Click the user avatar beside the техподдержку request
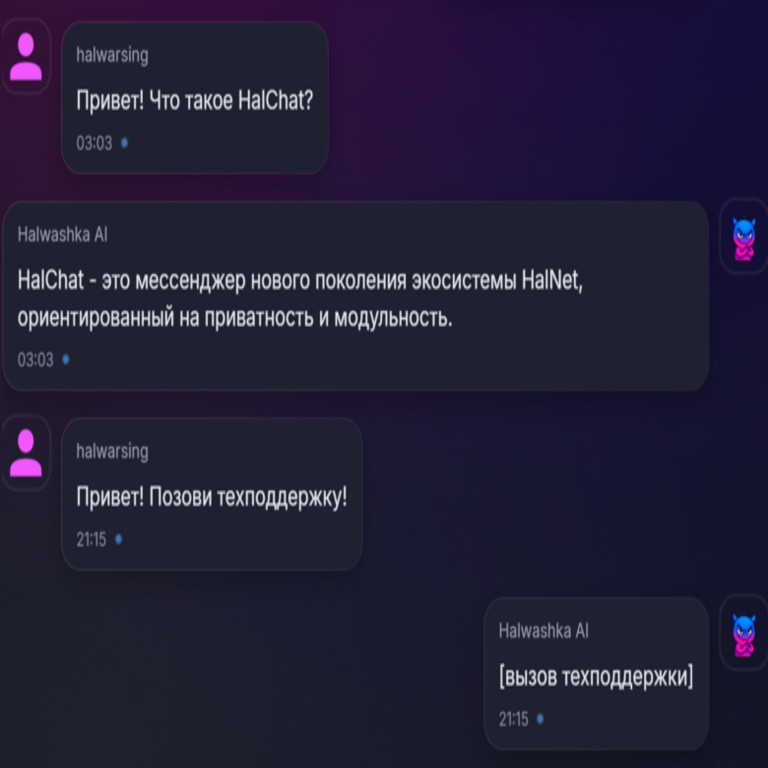This screenshot has height=768, width=768. click(x=26, y=453)
